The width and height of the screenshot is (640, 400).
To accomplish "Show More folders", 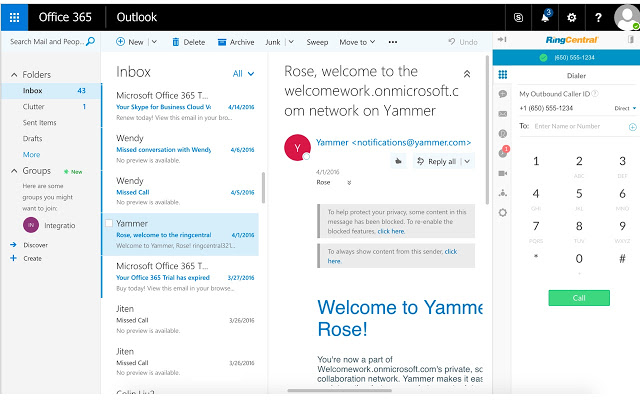I will (x=31, y=155).
